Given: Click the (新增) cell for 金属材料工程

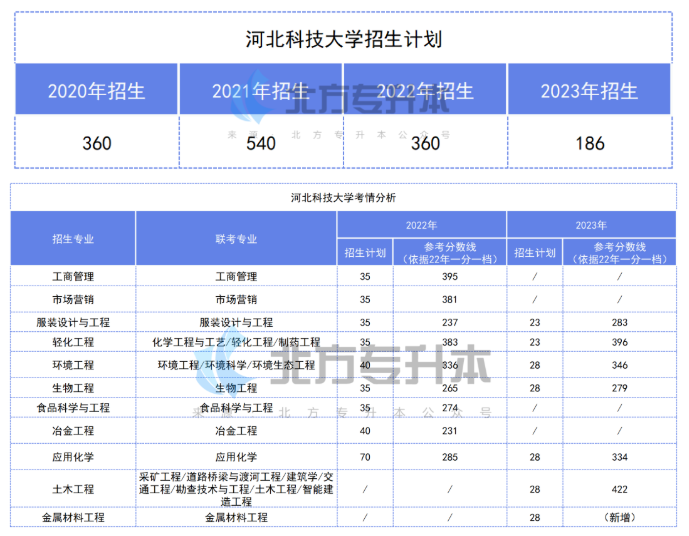Looking at the screenshot, I should (619, 517).
